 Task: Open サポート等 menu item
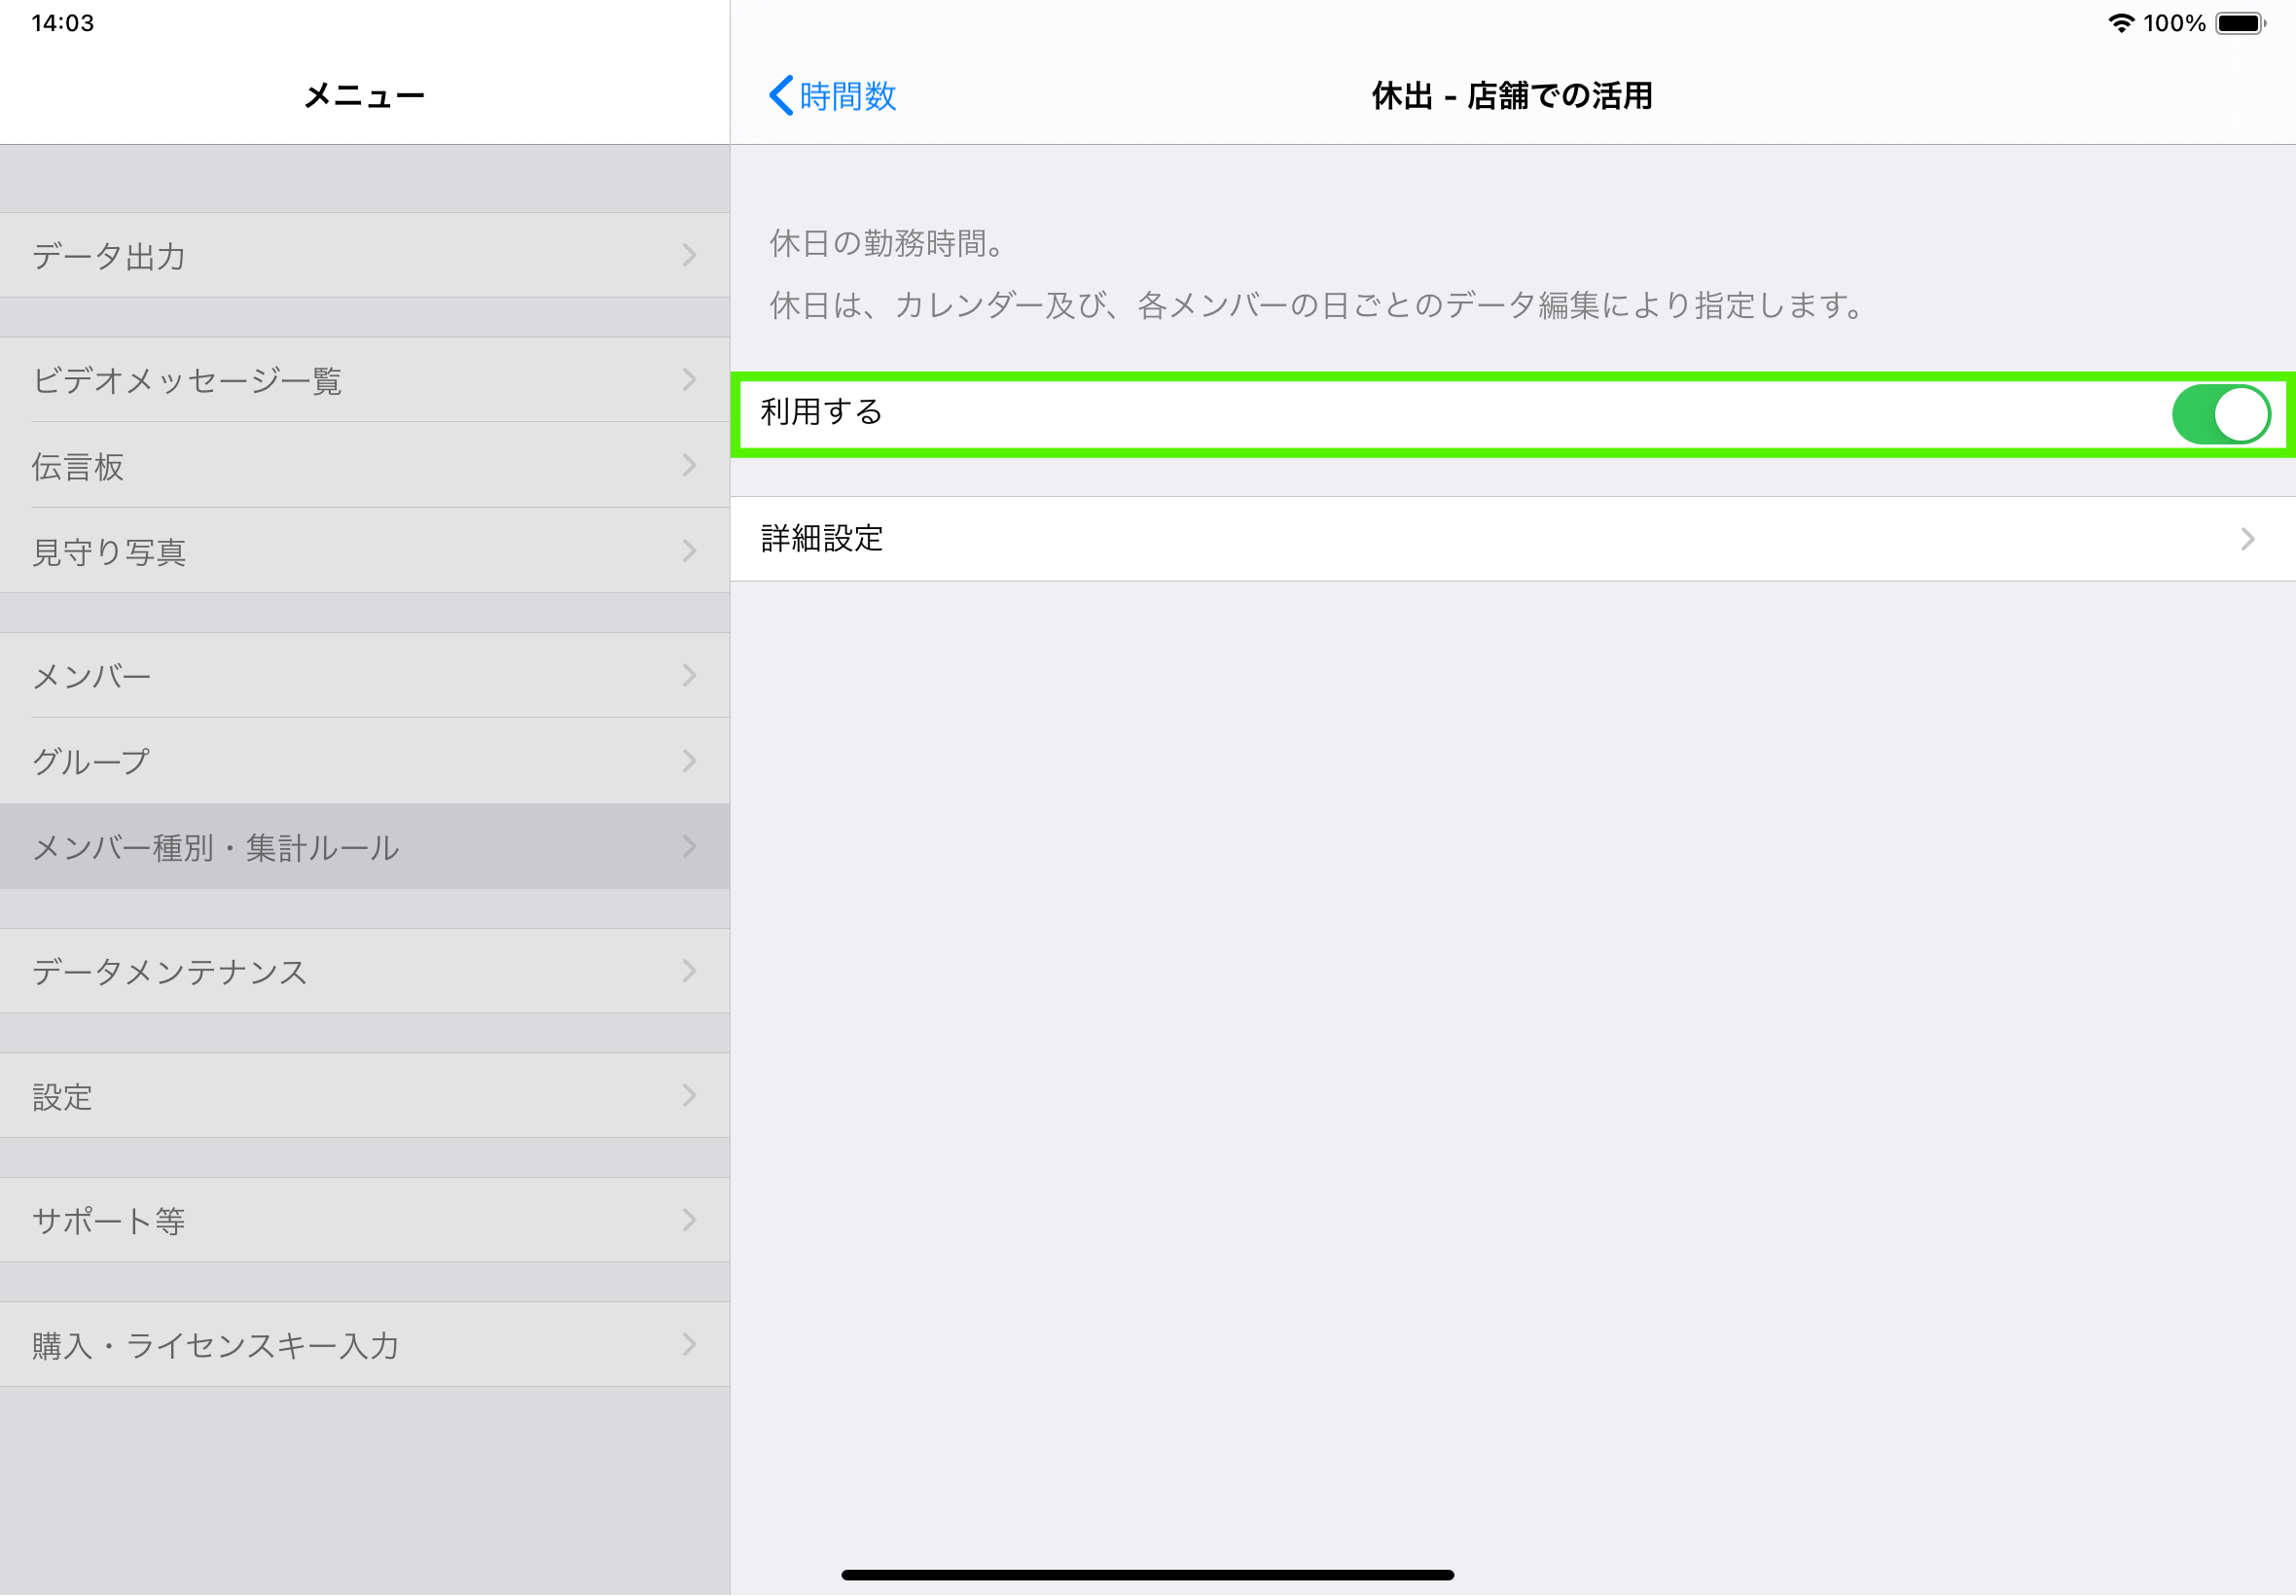point(365,1220)
